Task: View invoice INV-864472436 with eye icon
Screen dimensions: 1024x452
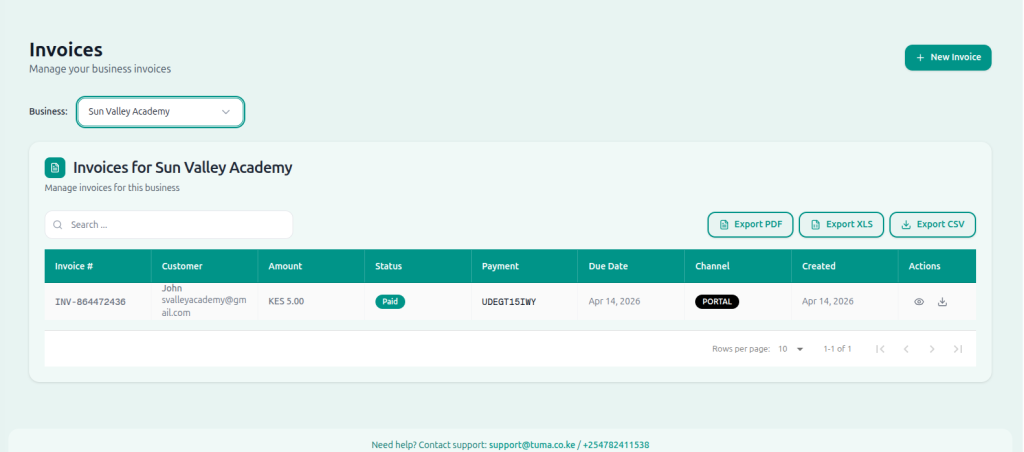Action: (919, 302)
